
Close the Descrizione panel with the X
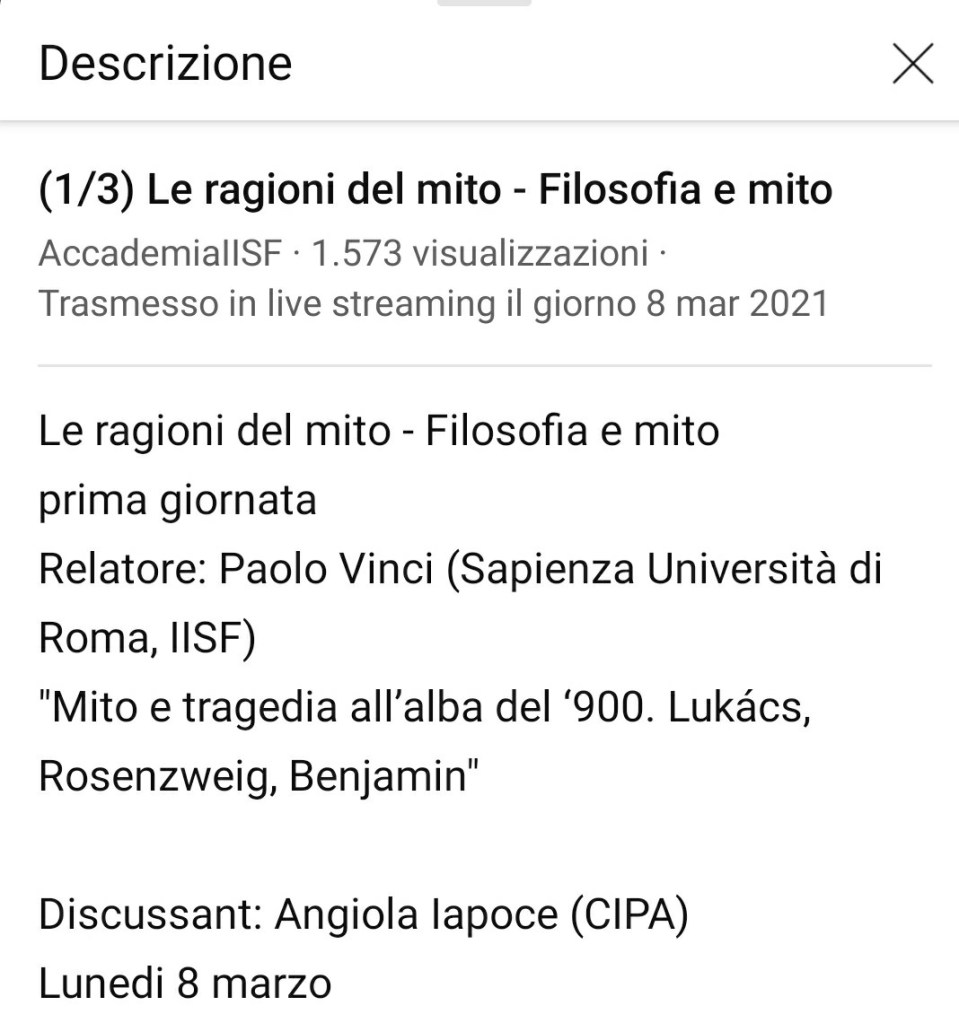(912, 65)
